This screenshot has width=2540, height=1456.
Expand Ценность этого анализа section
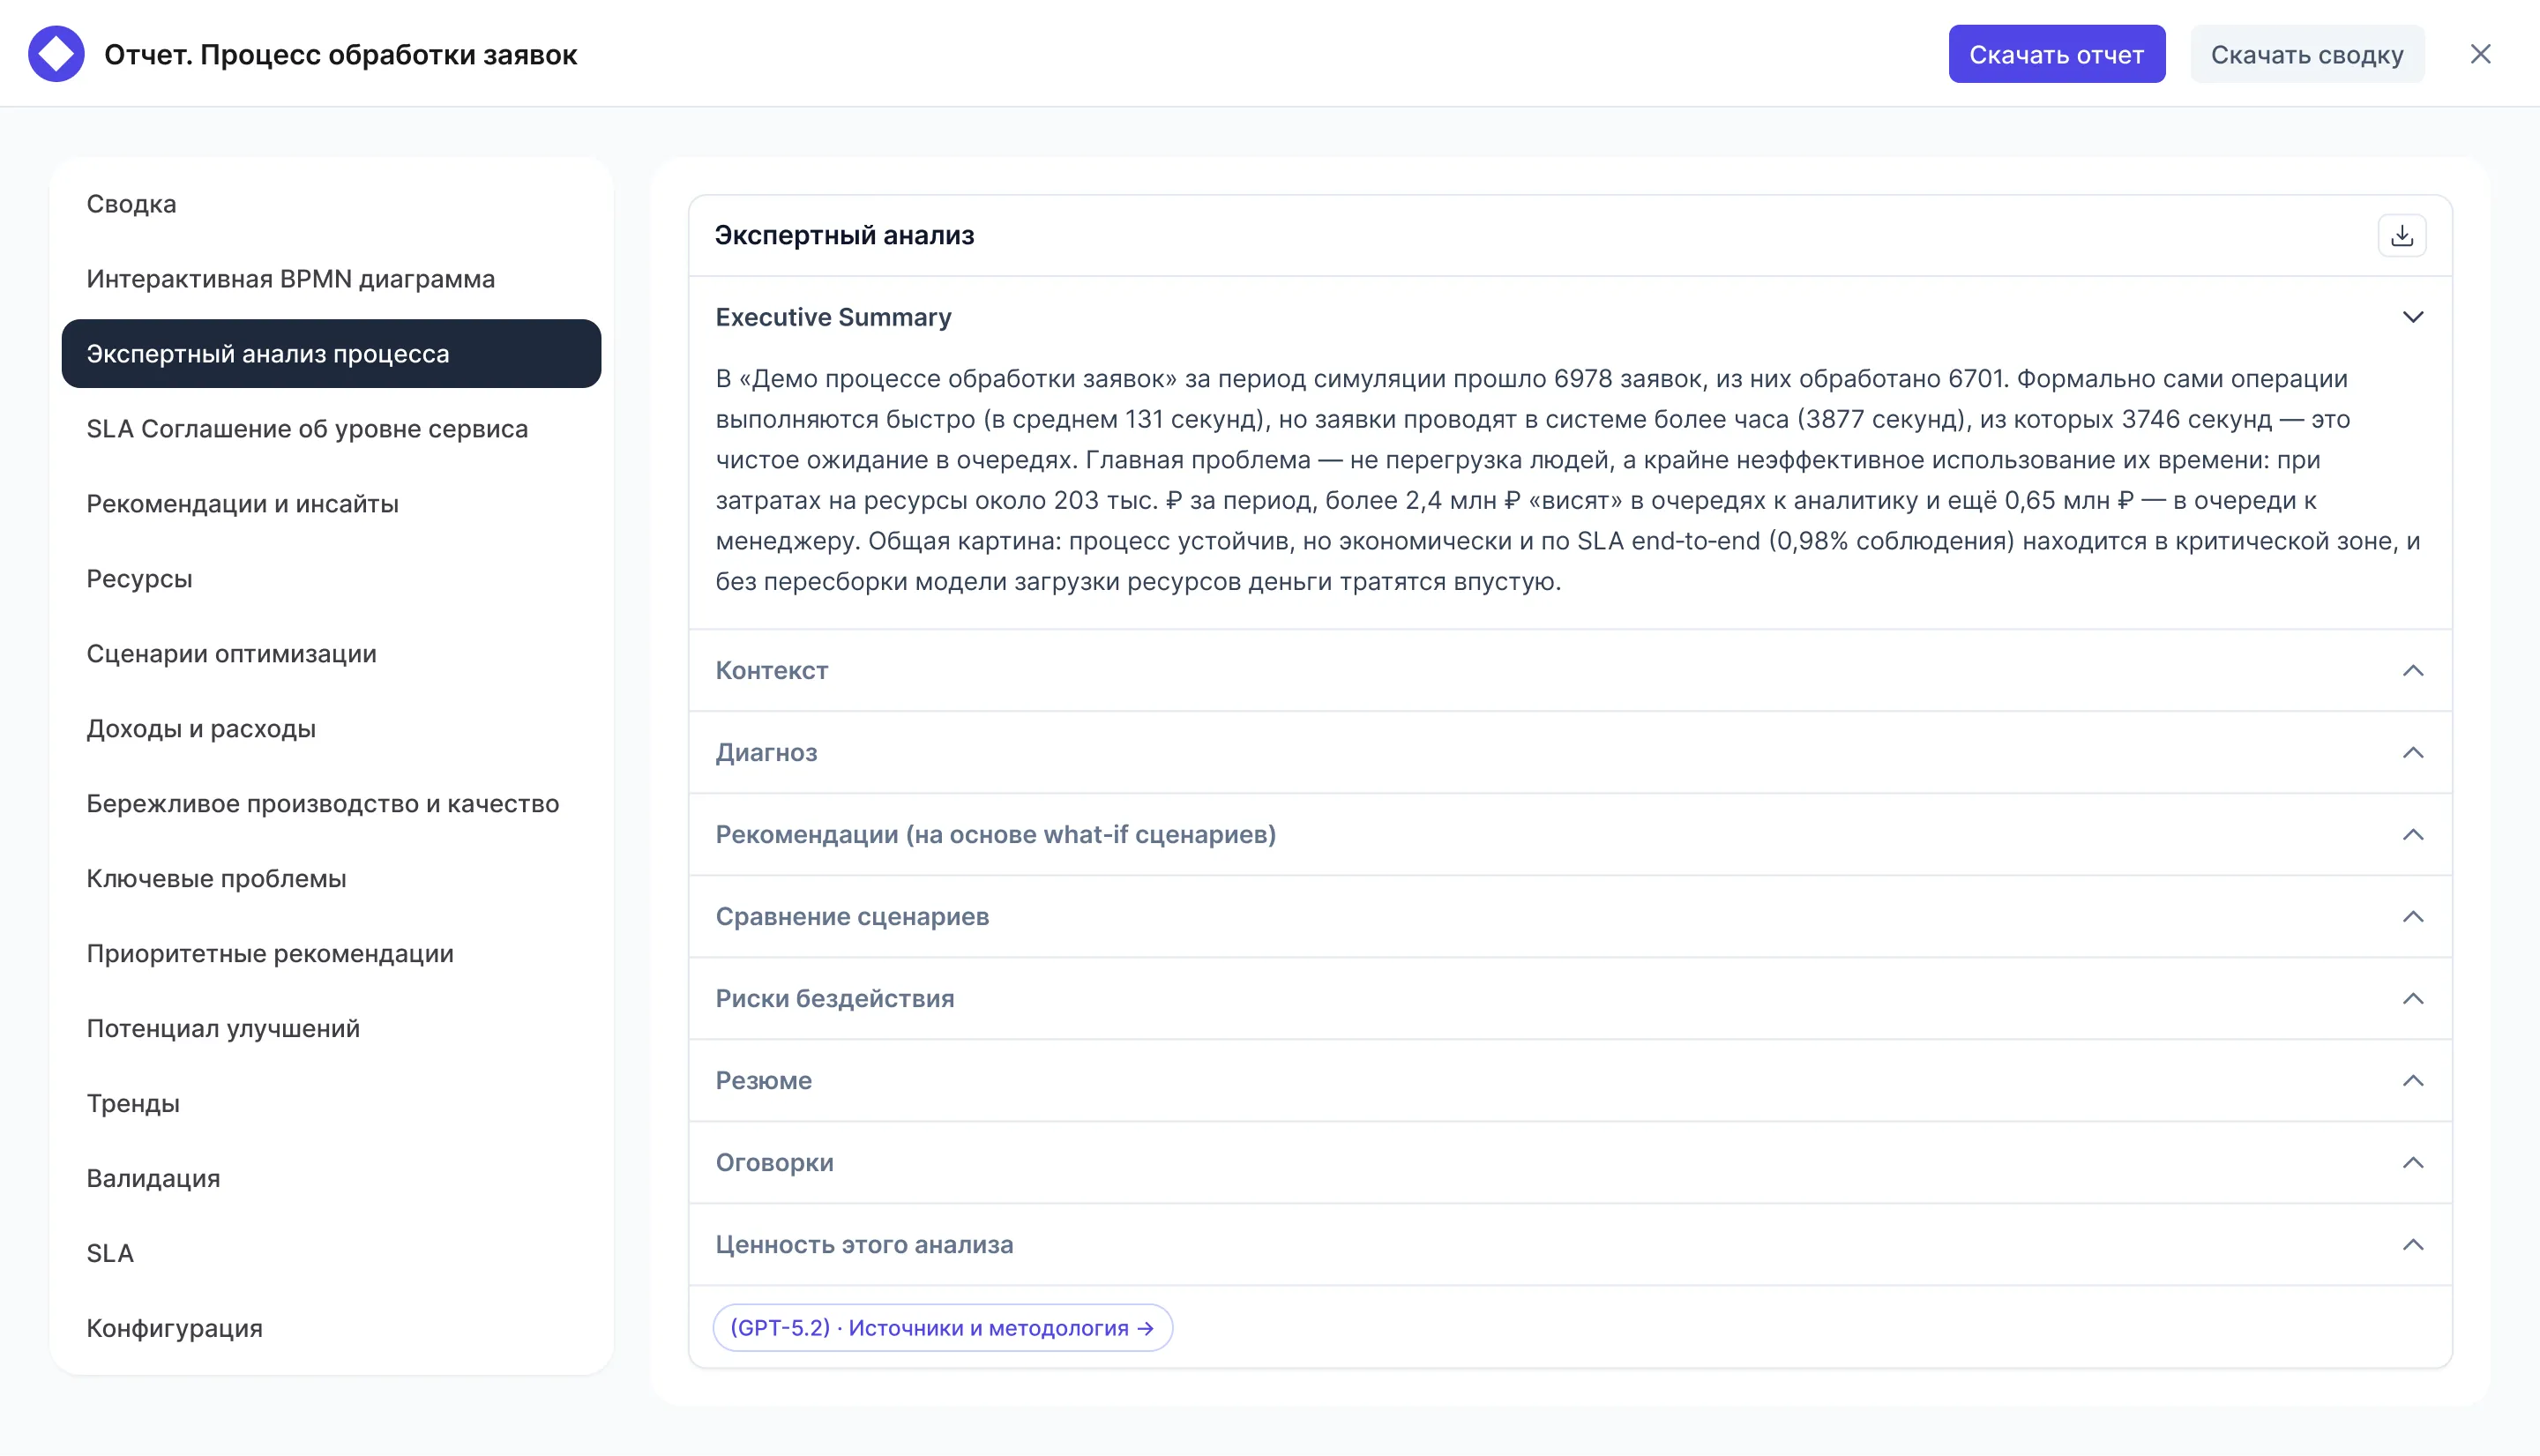point(2412,1244)
